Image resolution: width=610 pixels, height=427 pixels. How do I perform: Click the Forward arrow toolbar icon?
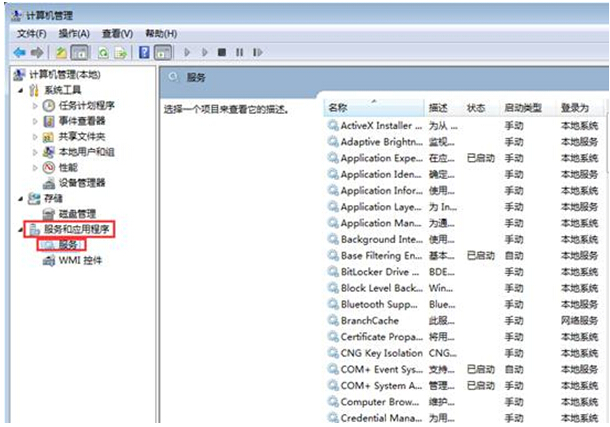point(37,52)
